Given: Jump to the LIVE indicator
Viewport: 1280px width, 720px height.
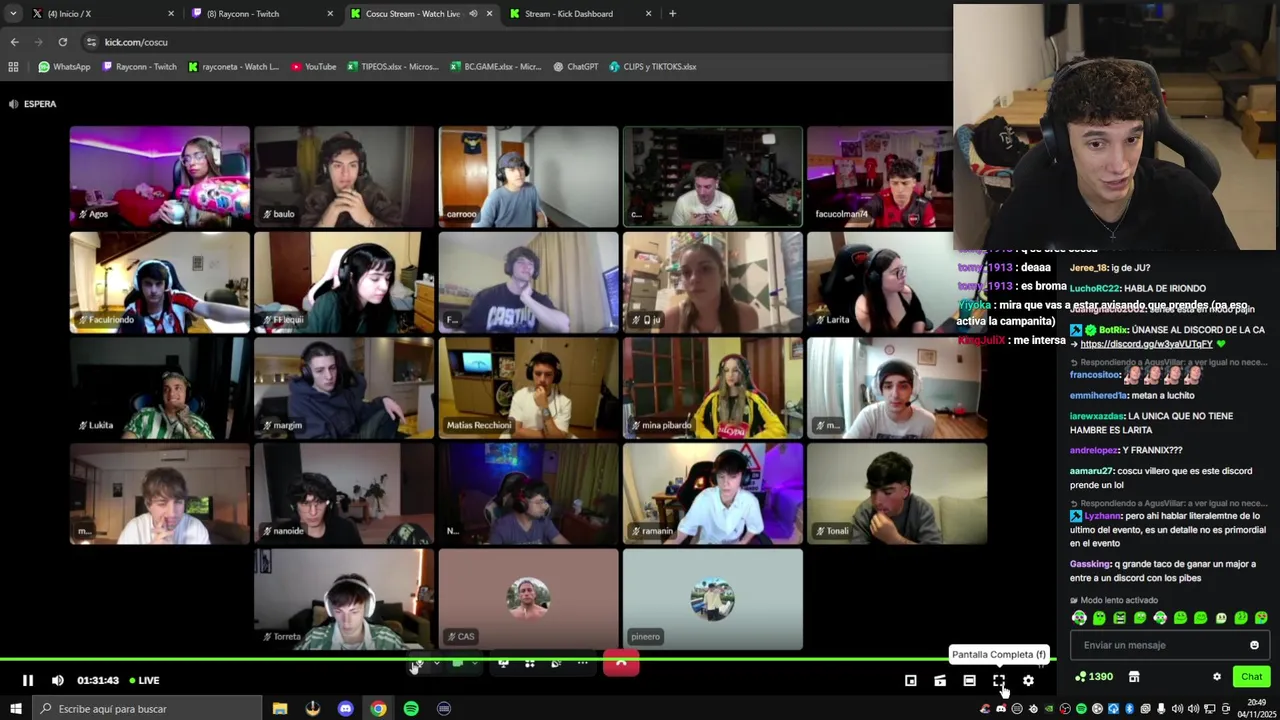Looking at the screenshot, I should pyautogui.click(x=143, y=680).
